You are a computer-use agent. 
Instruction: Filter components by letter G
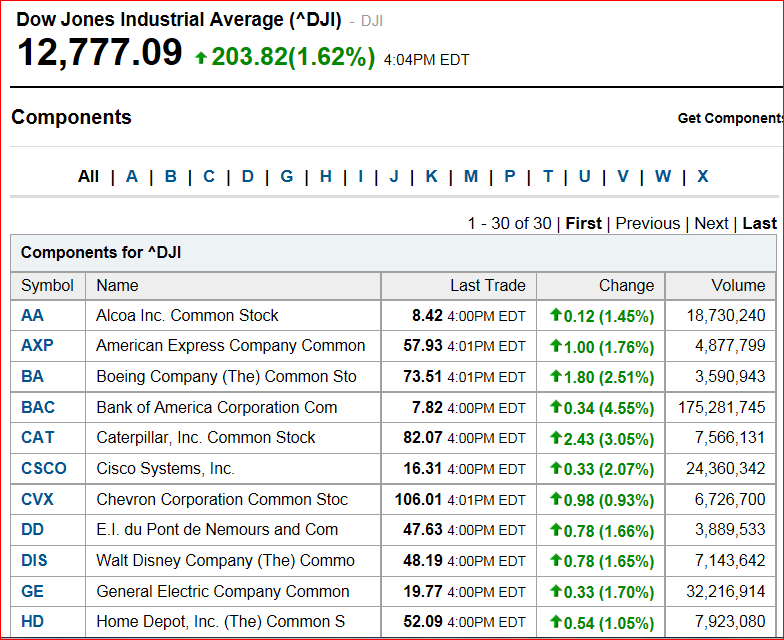click(286, 176)
